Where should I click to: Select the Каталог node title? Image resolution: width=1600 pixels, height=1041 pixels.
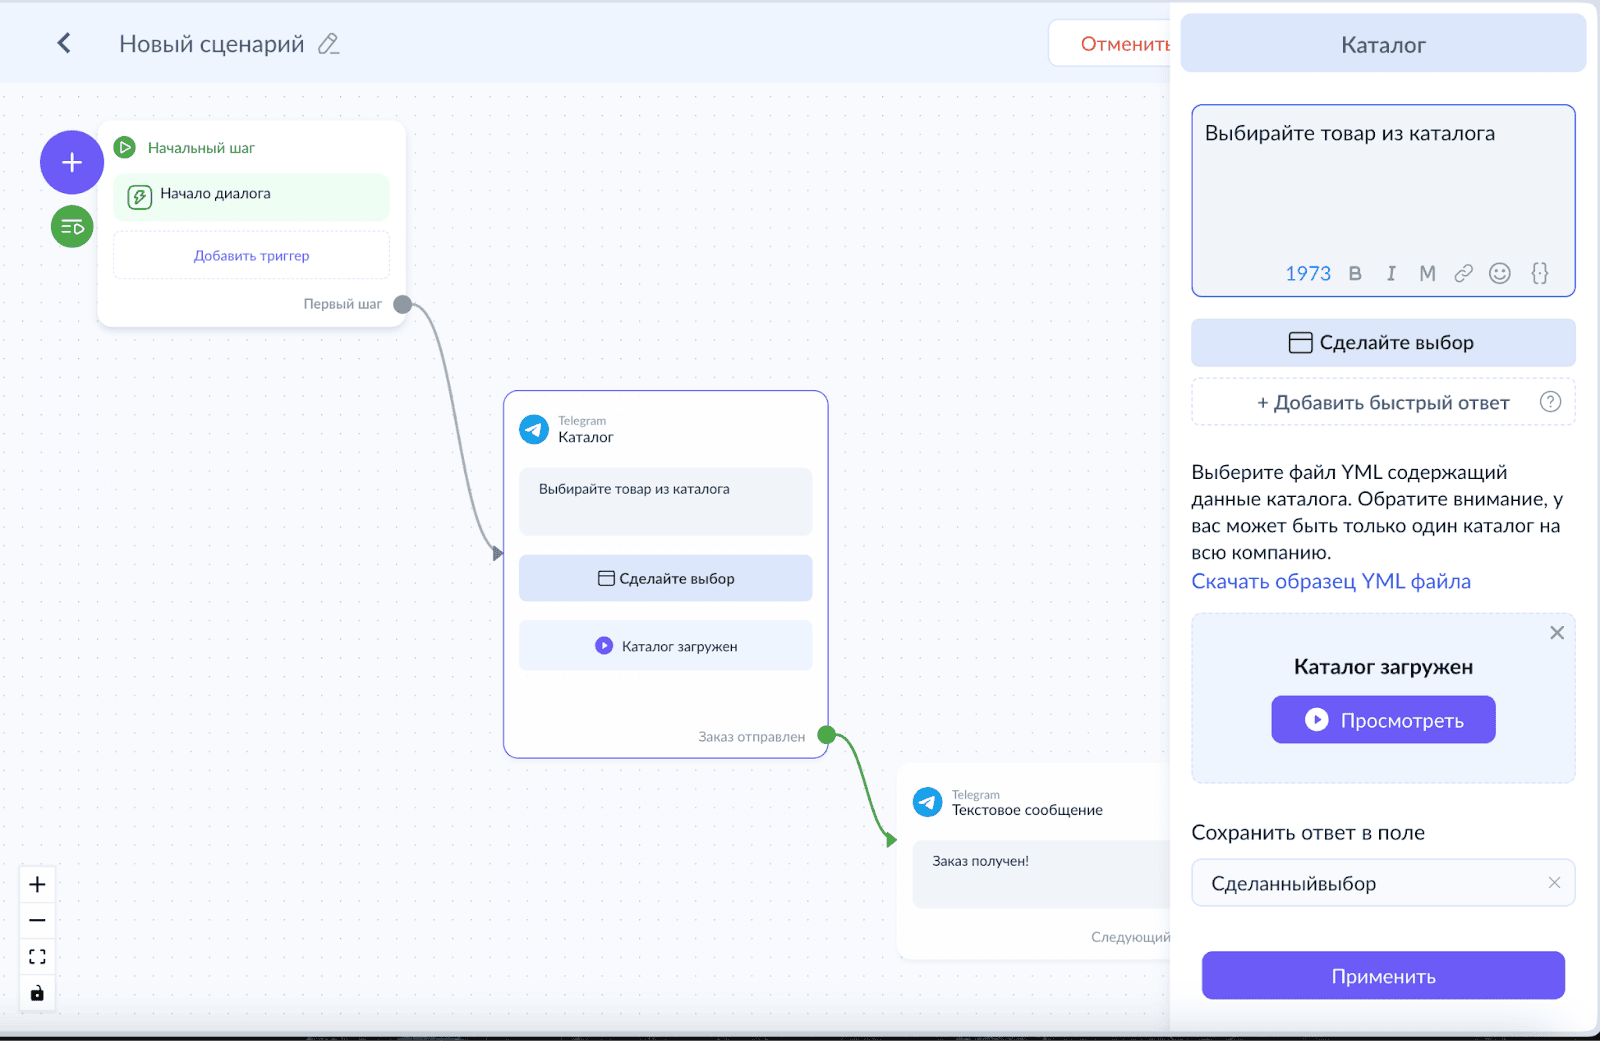click(586, 437)
